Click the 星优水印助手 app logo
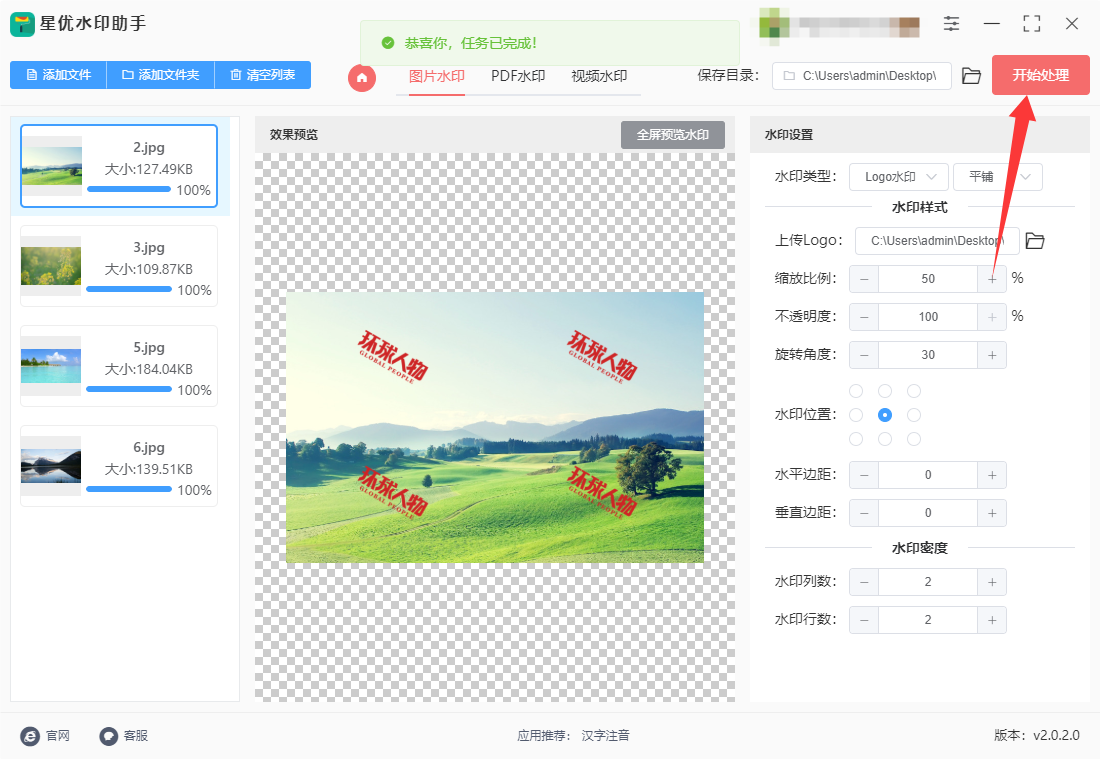The image size is (1100, 760). [22, 24]
